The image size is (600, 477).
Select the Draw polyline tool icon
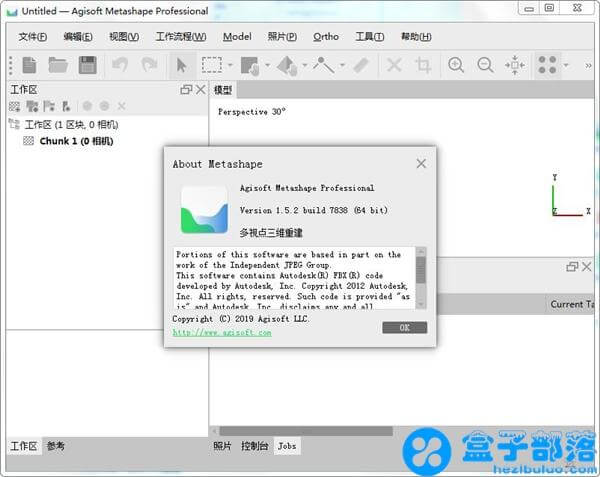point(324,65)
